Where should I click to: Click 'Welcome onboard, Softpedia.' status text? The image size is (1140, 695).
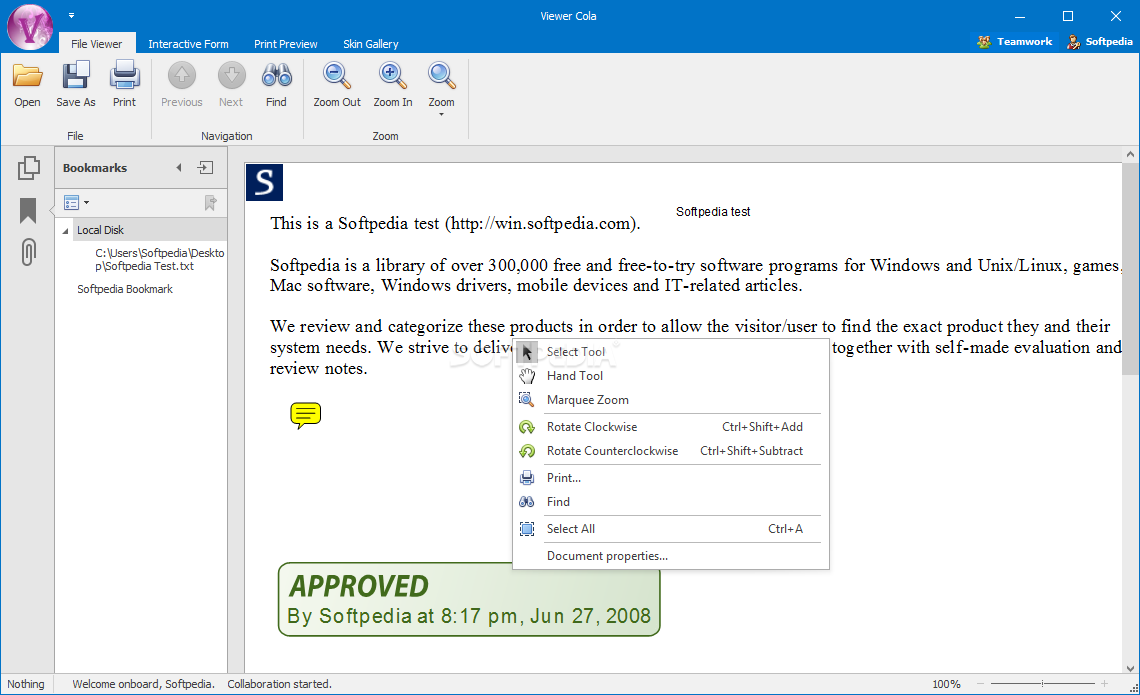143,684
